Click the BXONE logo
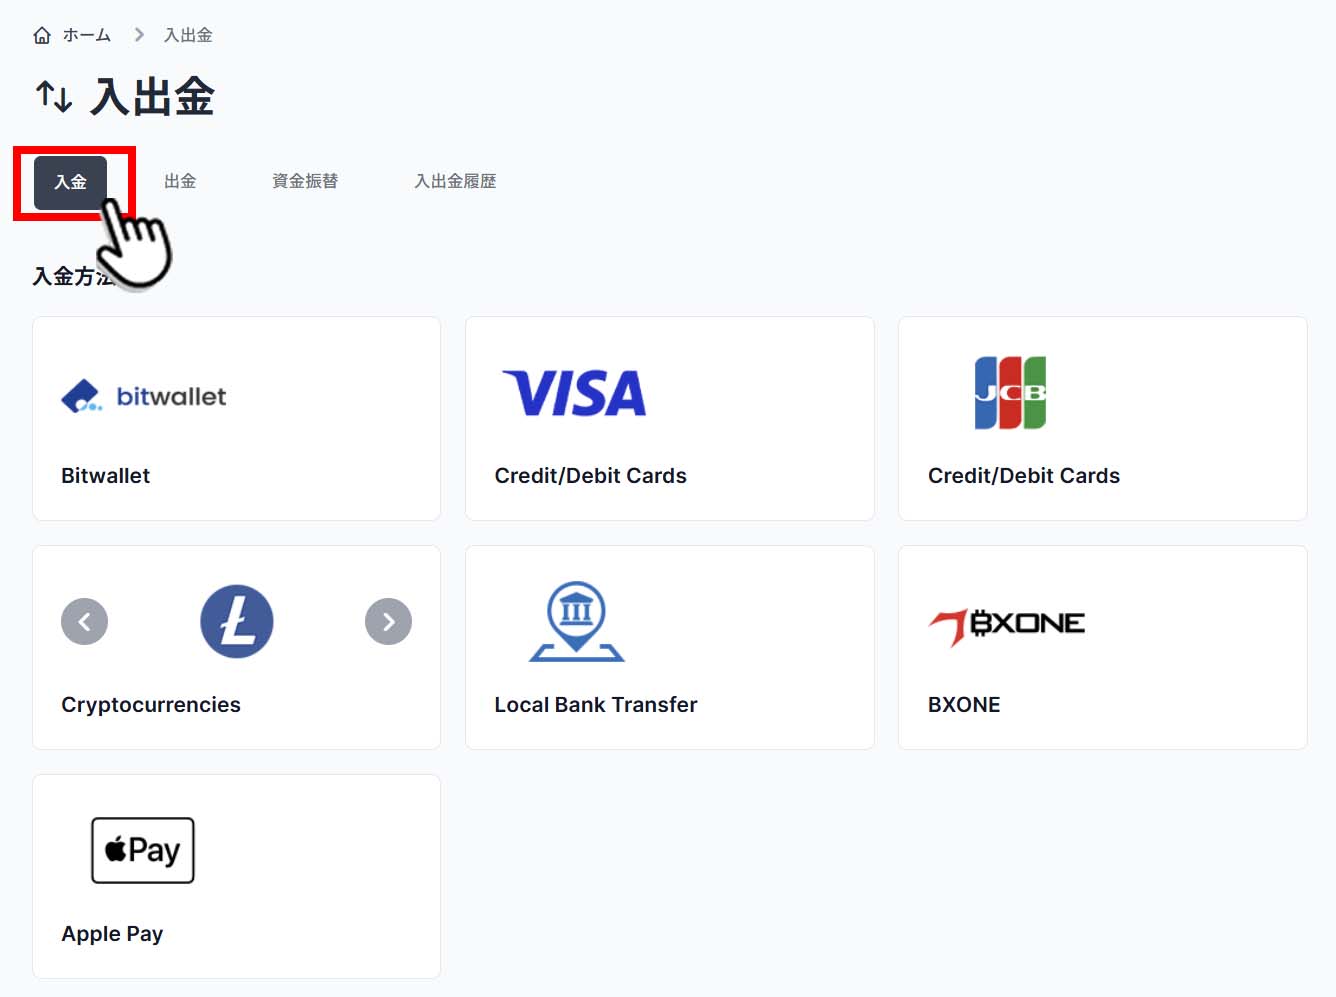The image size is (1336, 997). point(1007,625)
